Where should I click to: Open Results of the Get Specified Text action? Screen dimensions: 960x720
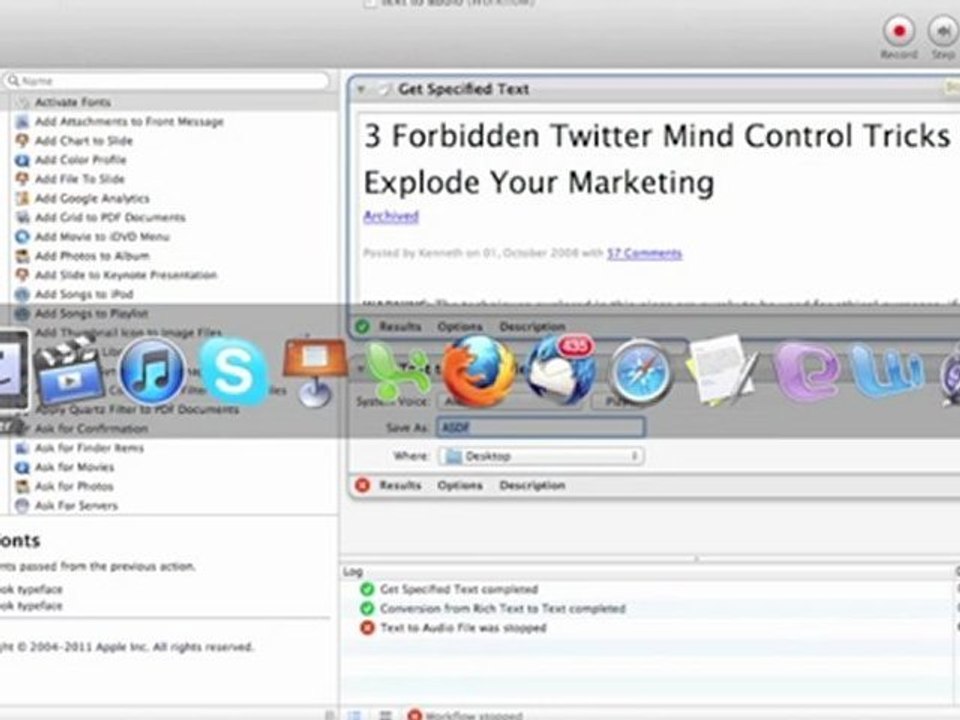[400, 326]
